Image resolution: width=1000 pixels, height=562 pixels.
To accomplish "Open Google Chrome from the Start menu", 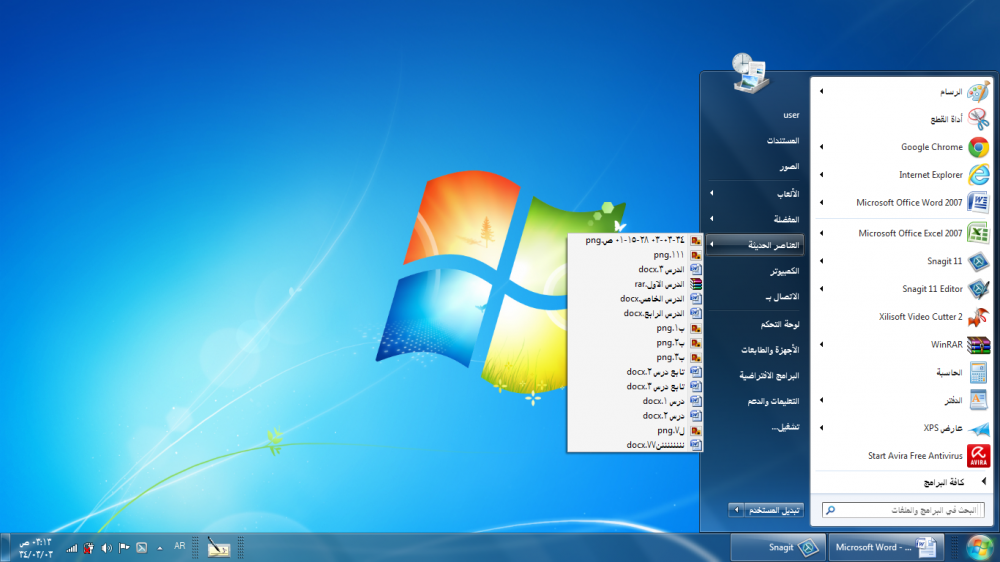I will click(932, 147).
